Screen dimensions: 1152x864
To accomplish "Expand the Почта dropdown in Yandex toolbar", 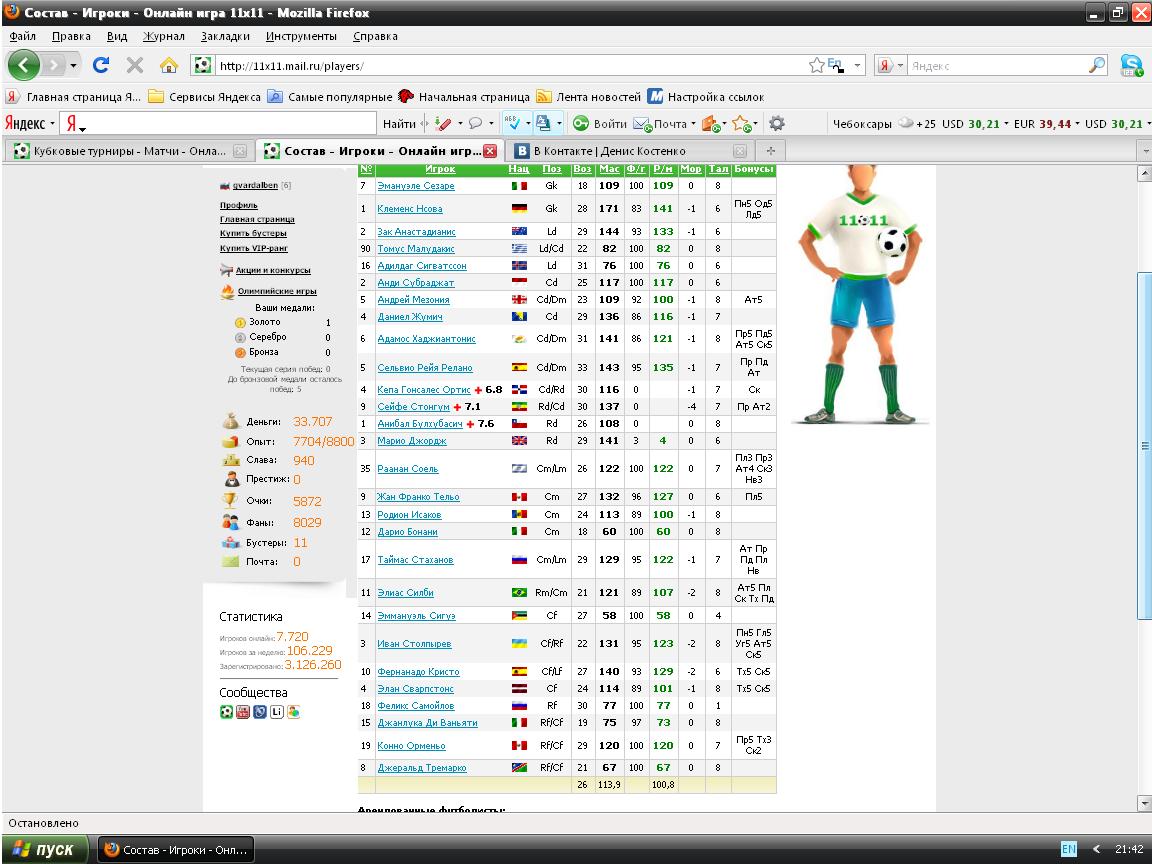I will (x=693, y=124).
